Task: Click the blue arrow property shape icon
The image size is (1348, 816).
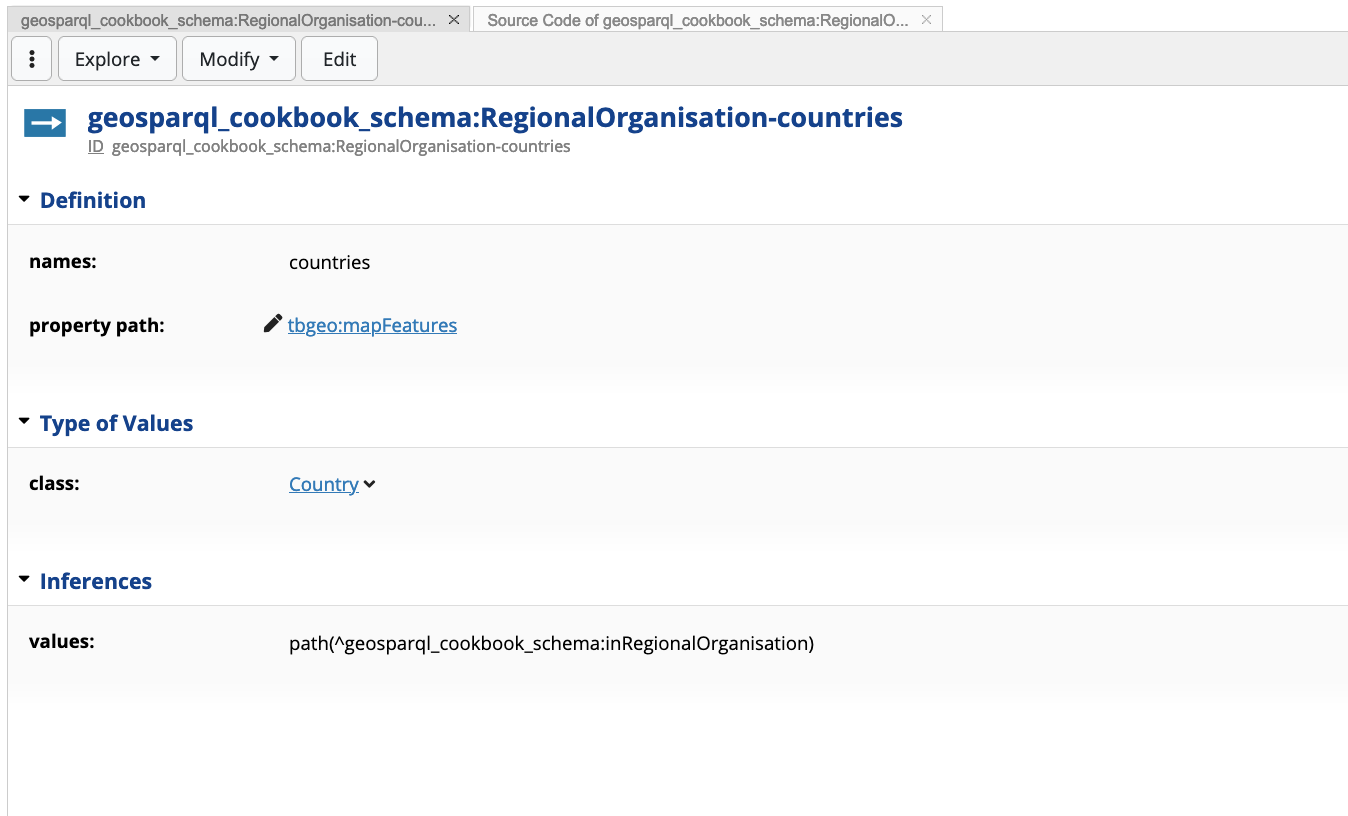Action: (x=45, y=123)
